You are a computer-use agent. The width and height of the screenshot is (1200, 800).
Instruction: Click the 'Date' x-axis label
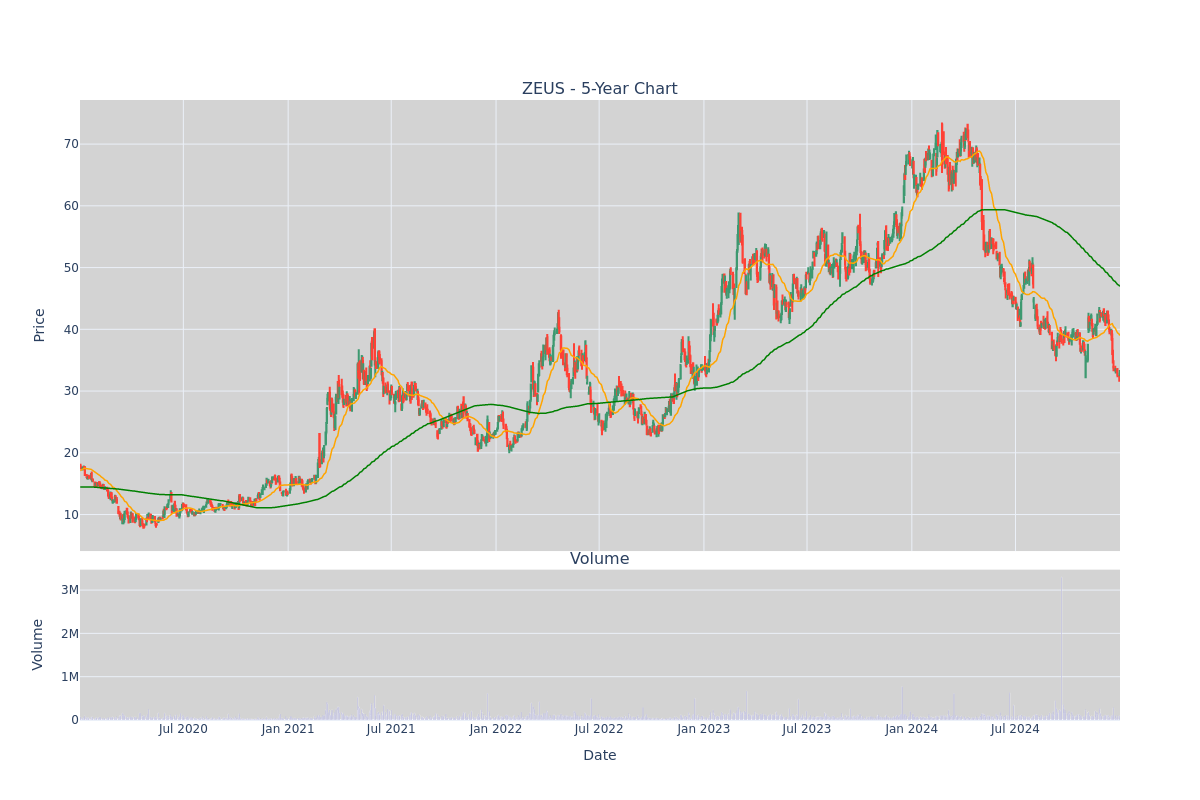pos(599,756)
